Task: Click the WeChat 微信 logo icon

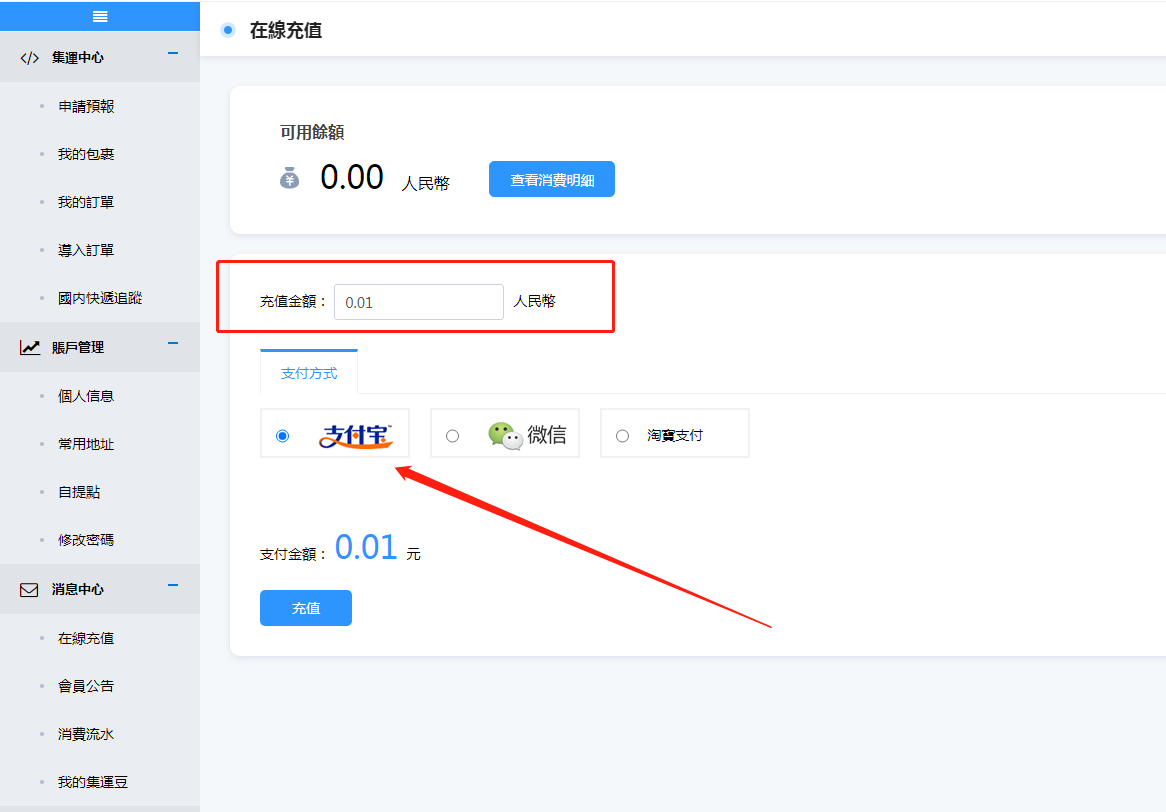Action: (x=505, y=435)
